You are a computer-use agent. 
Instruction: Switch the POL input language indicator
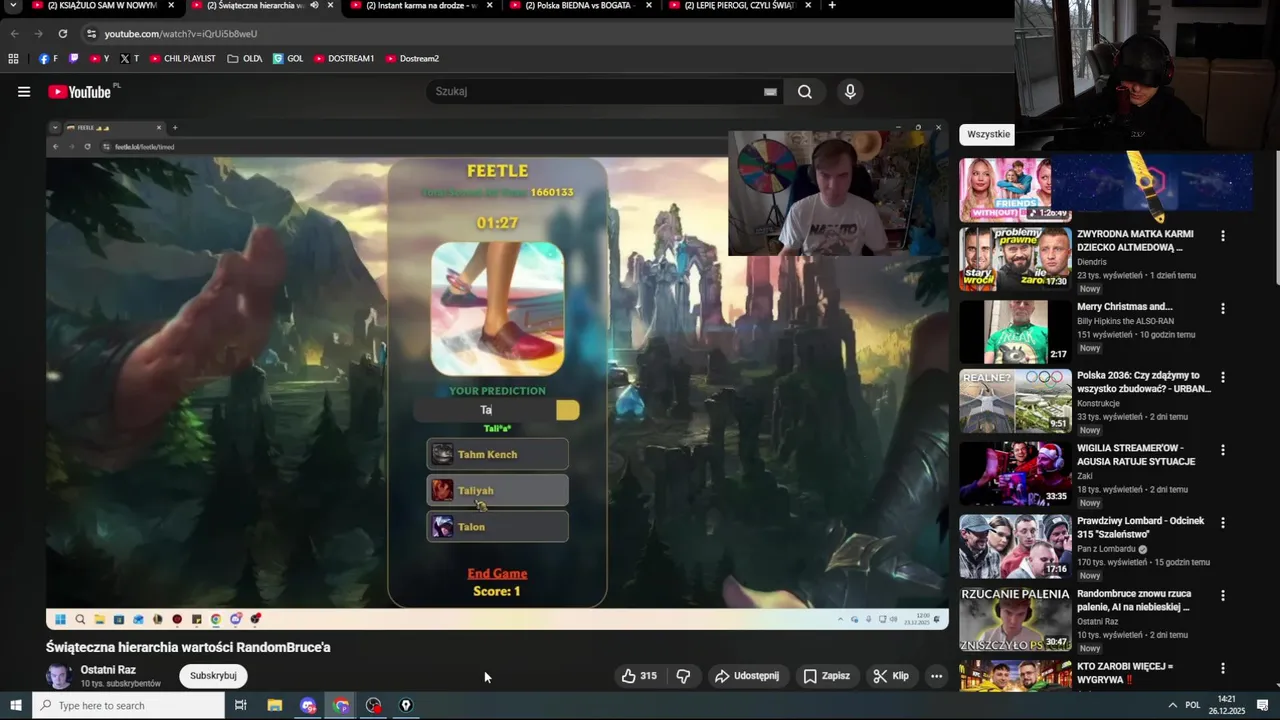point(1192,706)
